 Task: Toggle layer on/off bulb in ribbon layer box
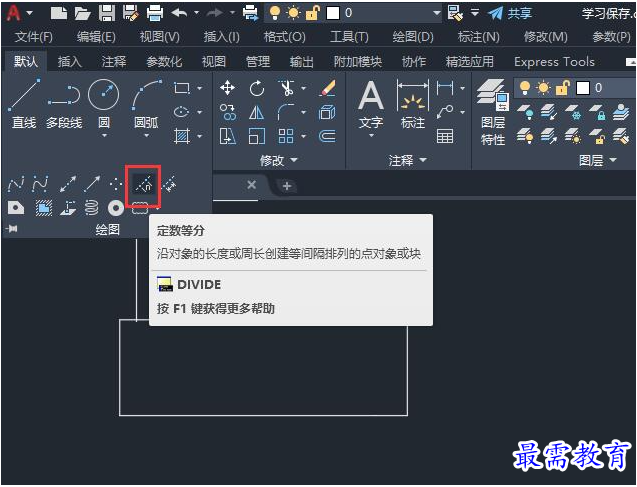pos(525,87)
